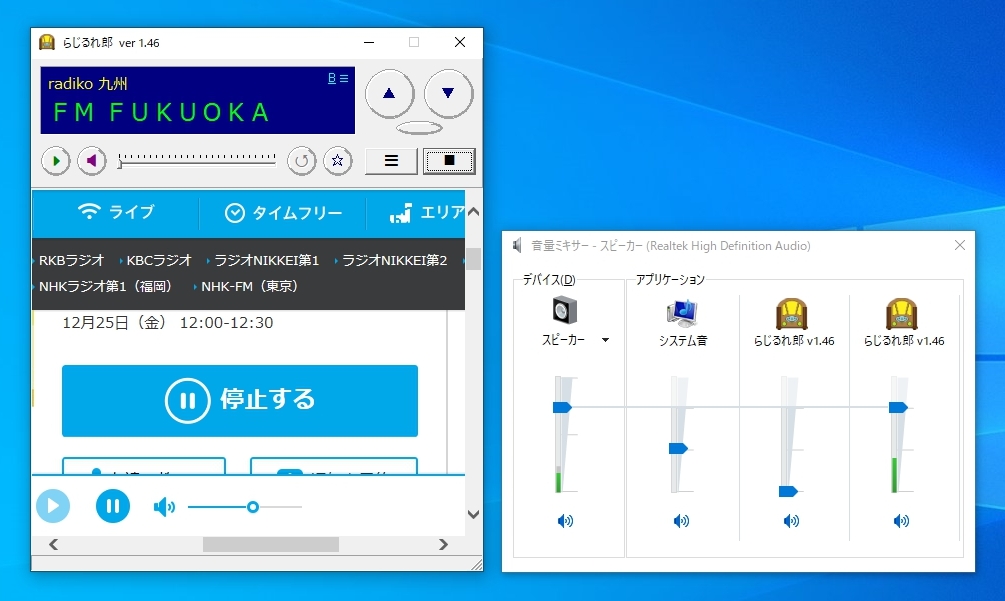Pause with the blue round pause button

pyautogui.click(x=113, y=506)
